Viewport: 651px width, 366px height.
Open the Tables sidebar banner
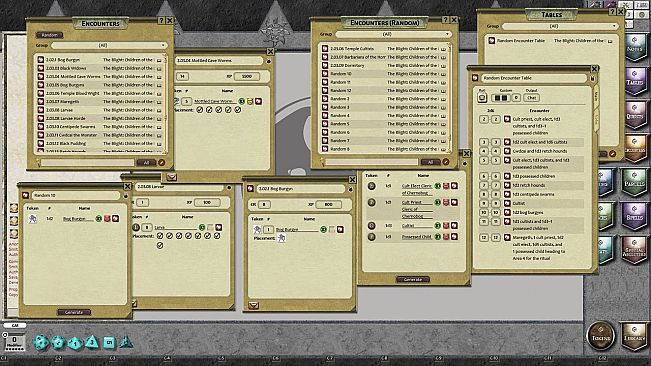(634, 81)
